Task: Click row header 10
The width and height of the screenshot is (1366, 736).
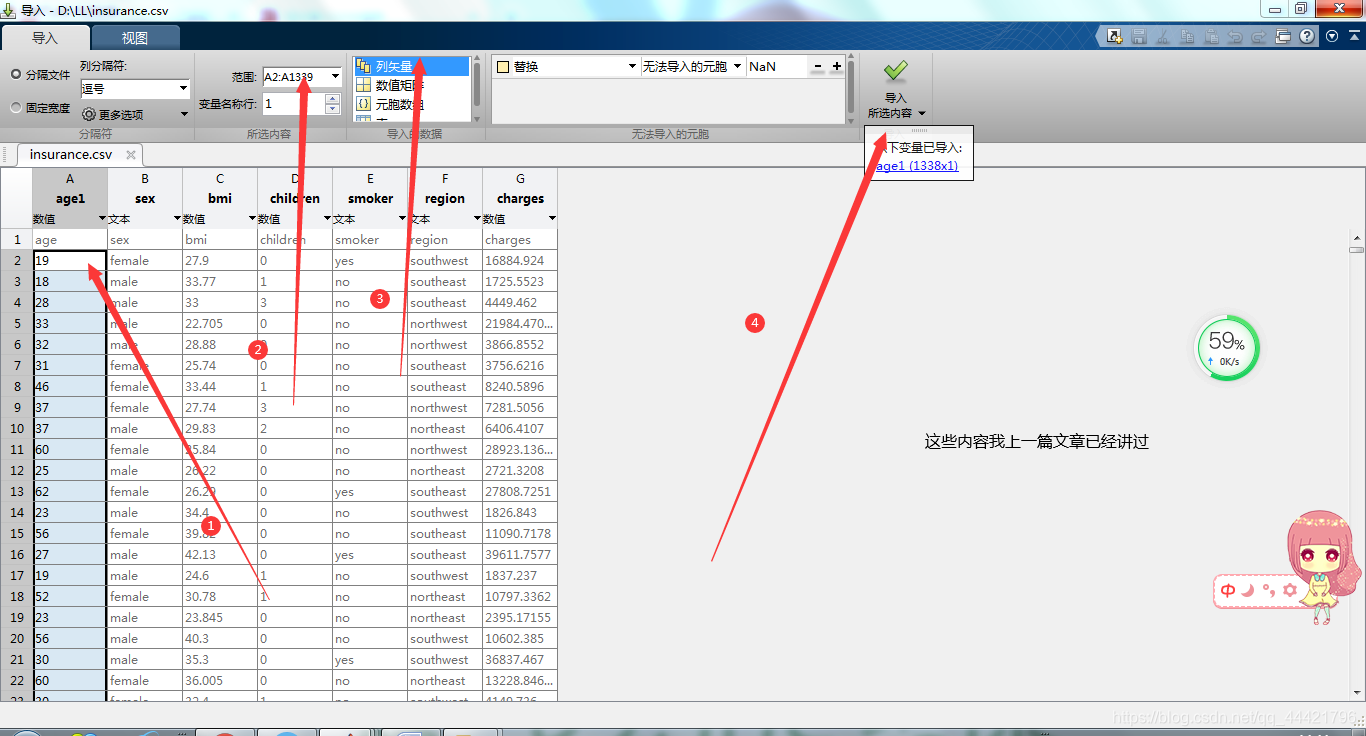Action: click(16, 428)
